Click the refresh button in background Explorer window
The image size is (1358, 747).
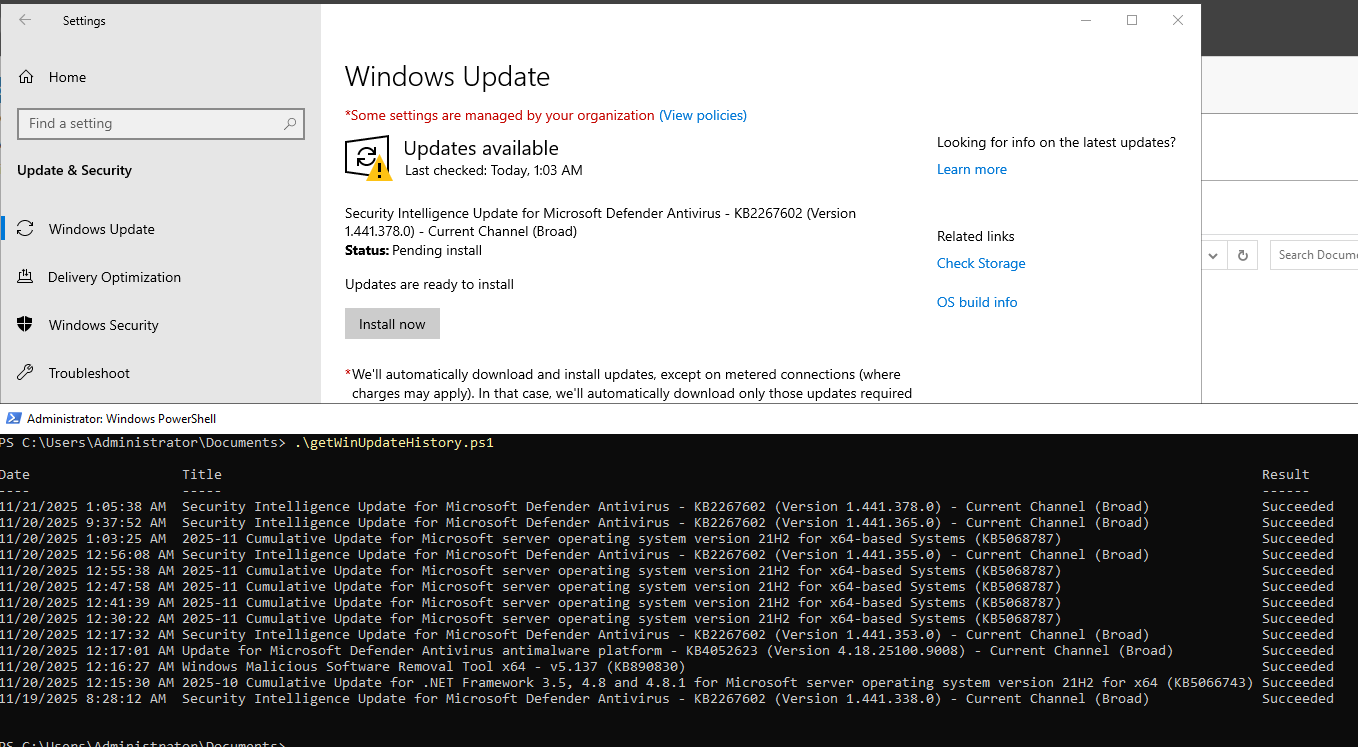pos(1242,255)
